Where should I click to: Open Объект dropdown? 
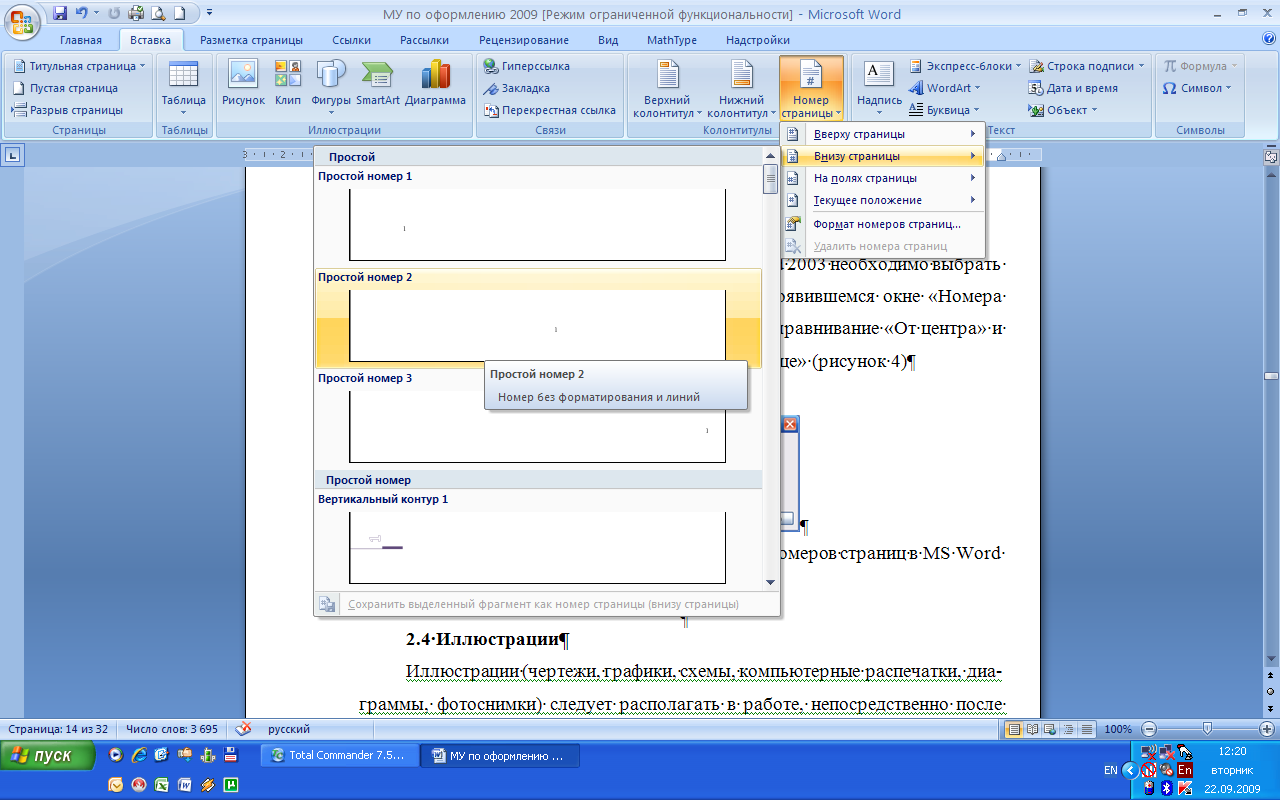point(1063,110)
